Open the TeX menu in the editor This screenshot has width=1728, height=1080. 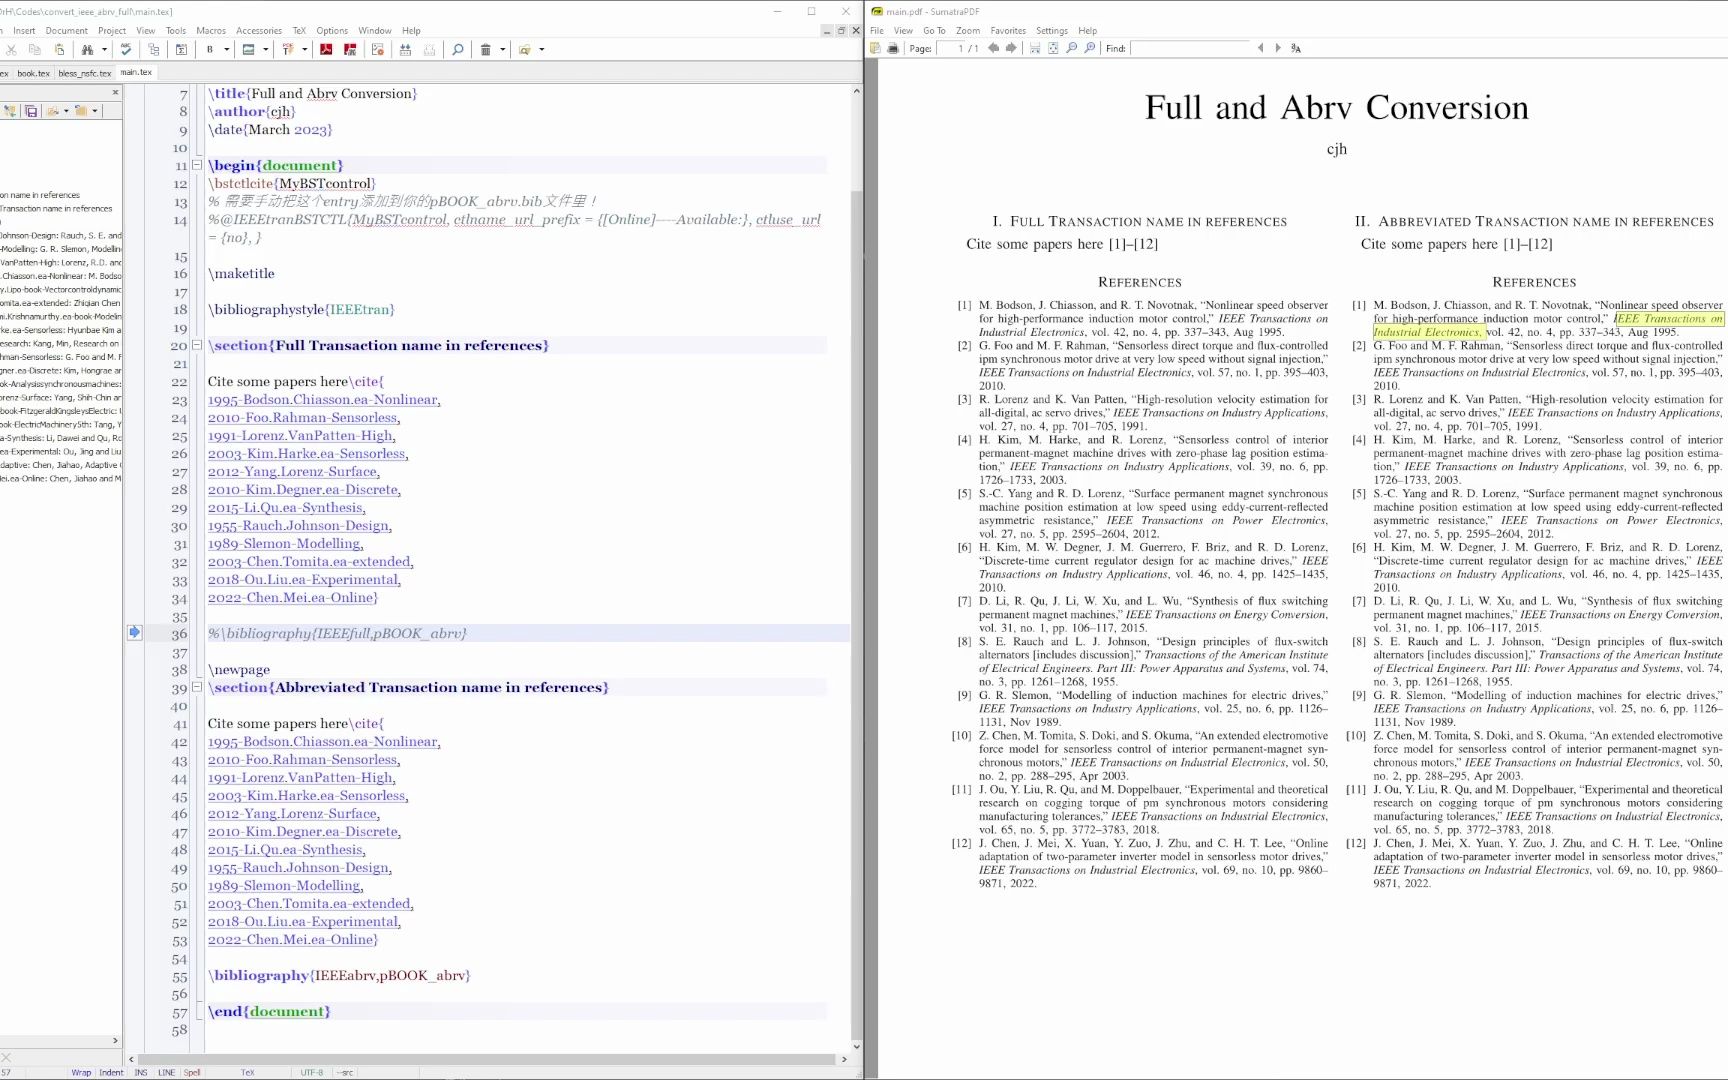click(x=299, y=31)
